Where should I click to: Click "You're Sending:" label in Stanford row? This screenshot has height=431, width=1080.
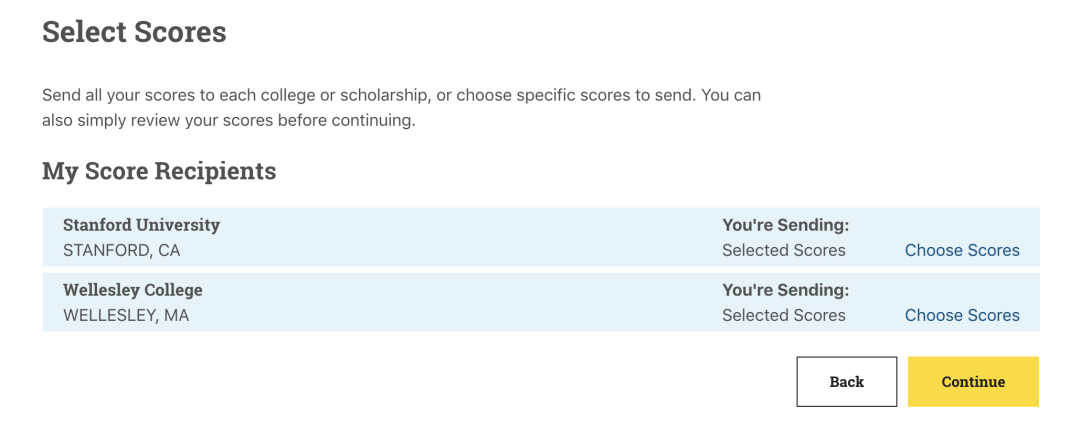(785, 225)
